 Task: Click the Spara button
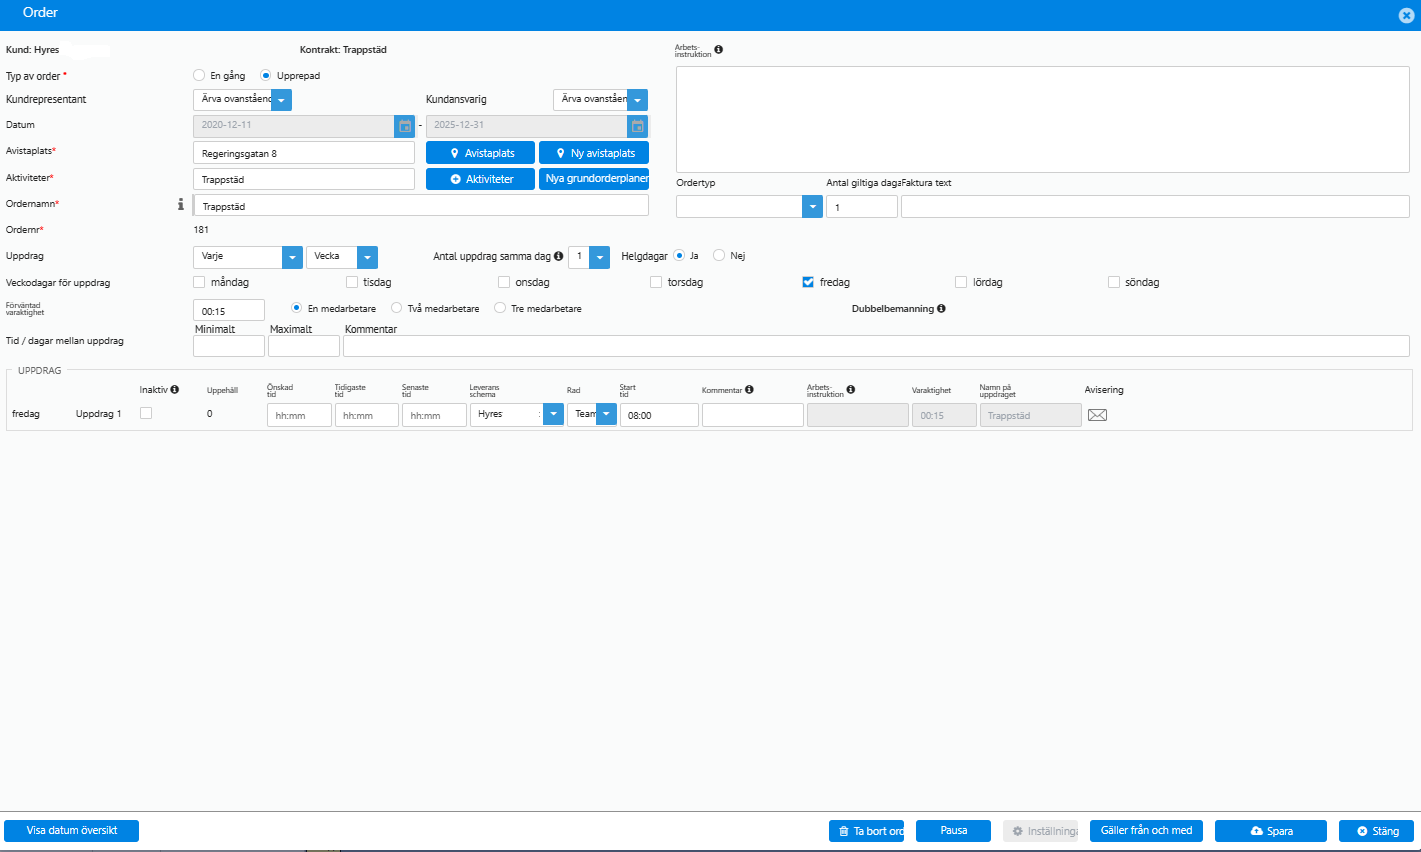(x=1271, y=831)
